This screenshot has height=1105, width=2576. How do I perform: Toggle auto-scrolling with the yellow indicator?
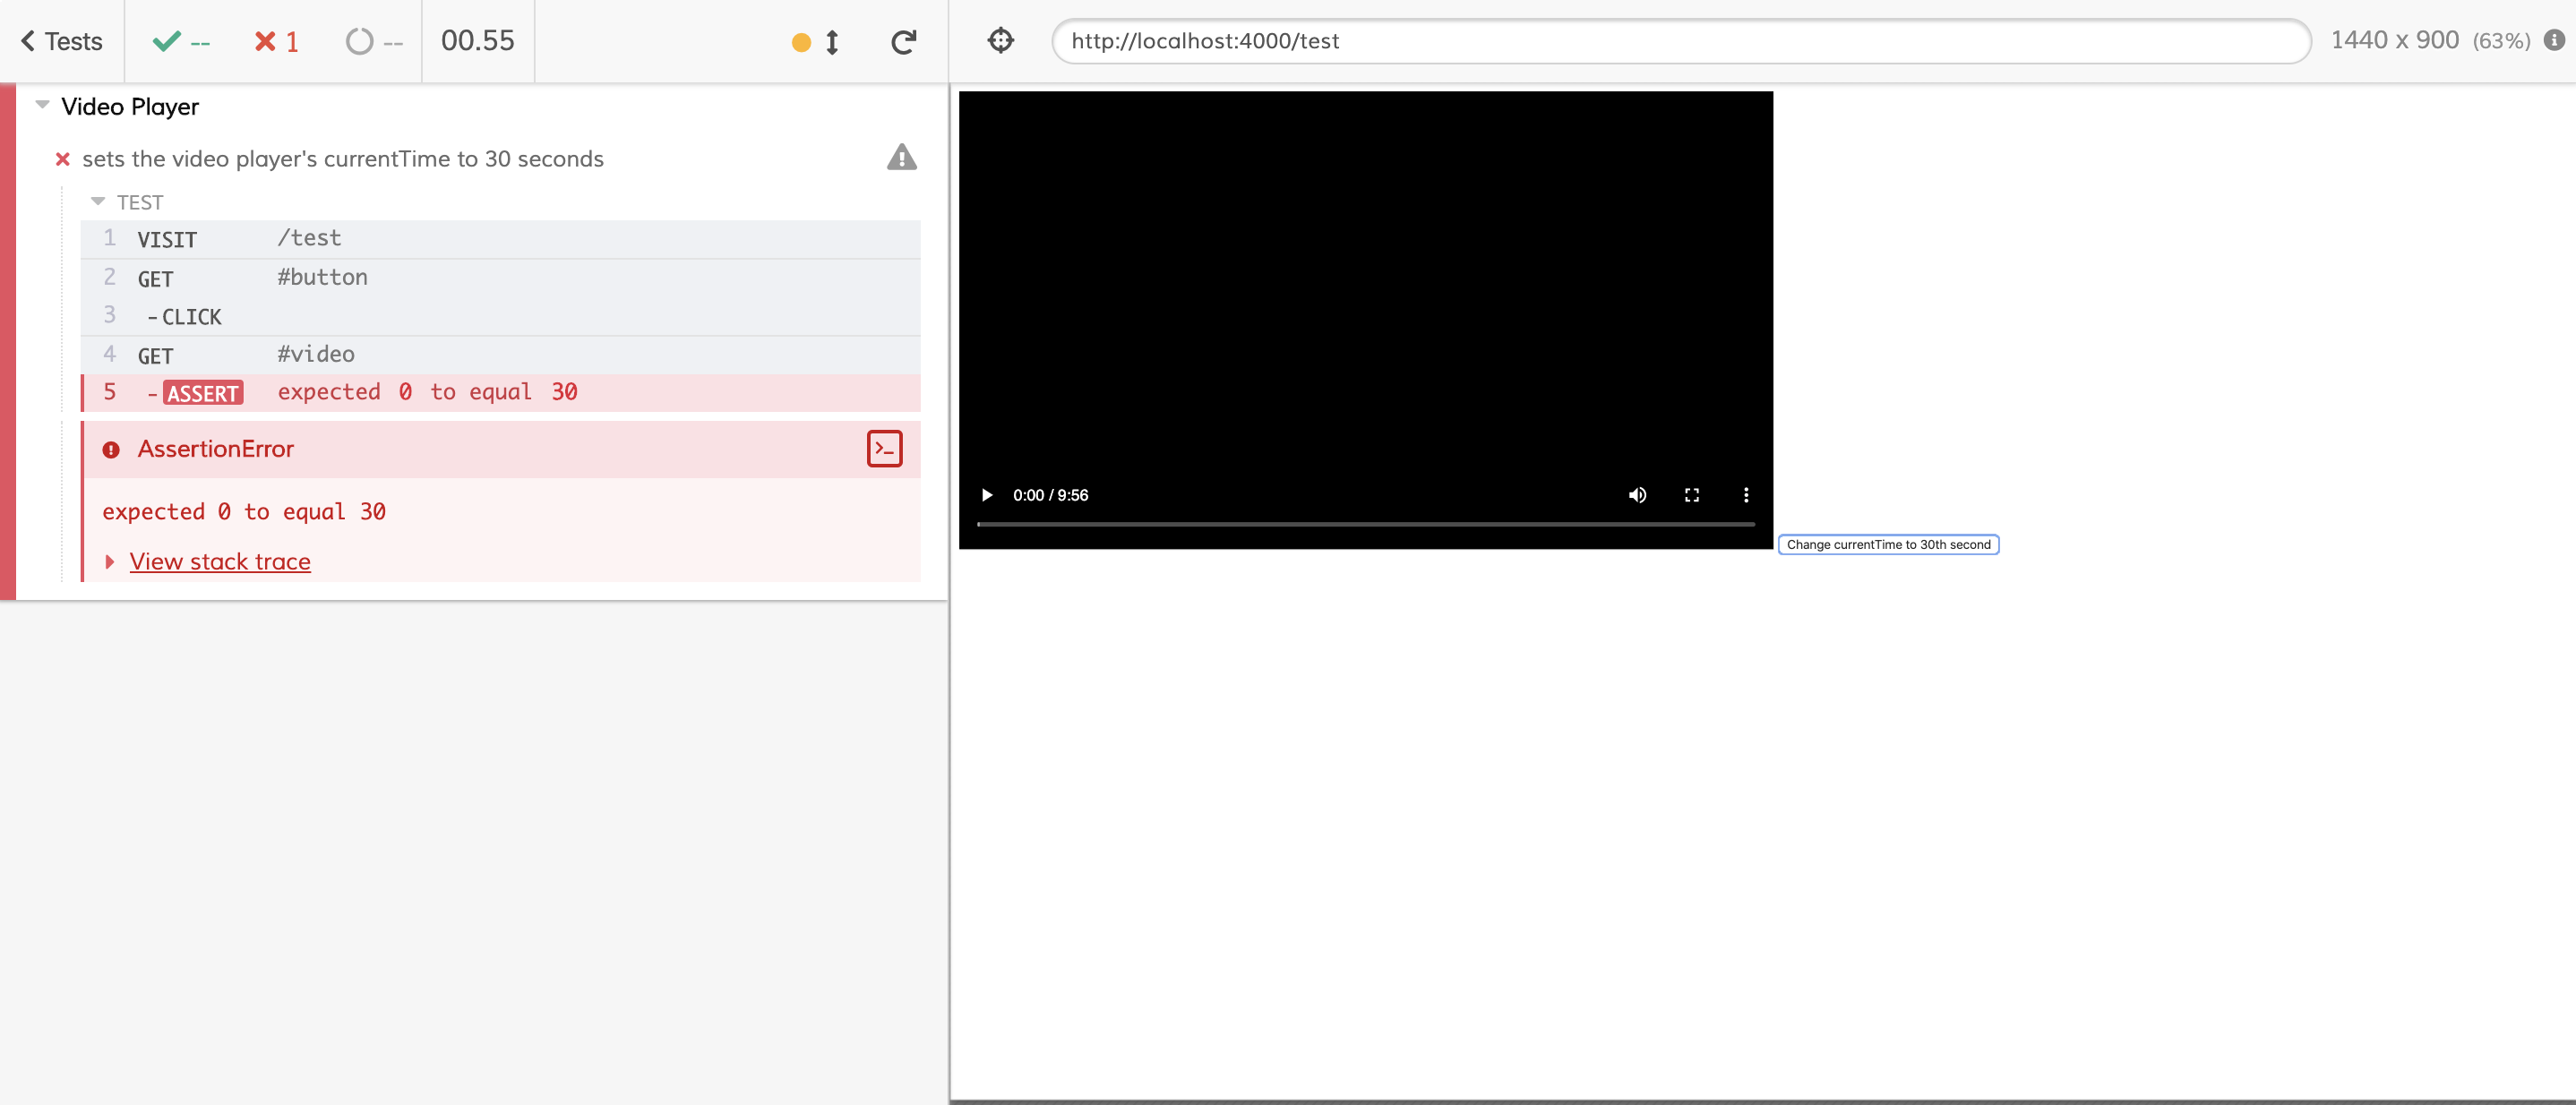point(802,41)
